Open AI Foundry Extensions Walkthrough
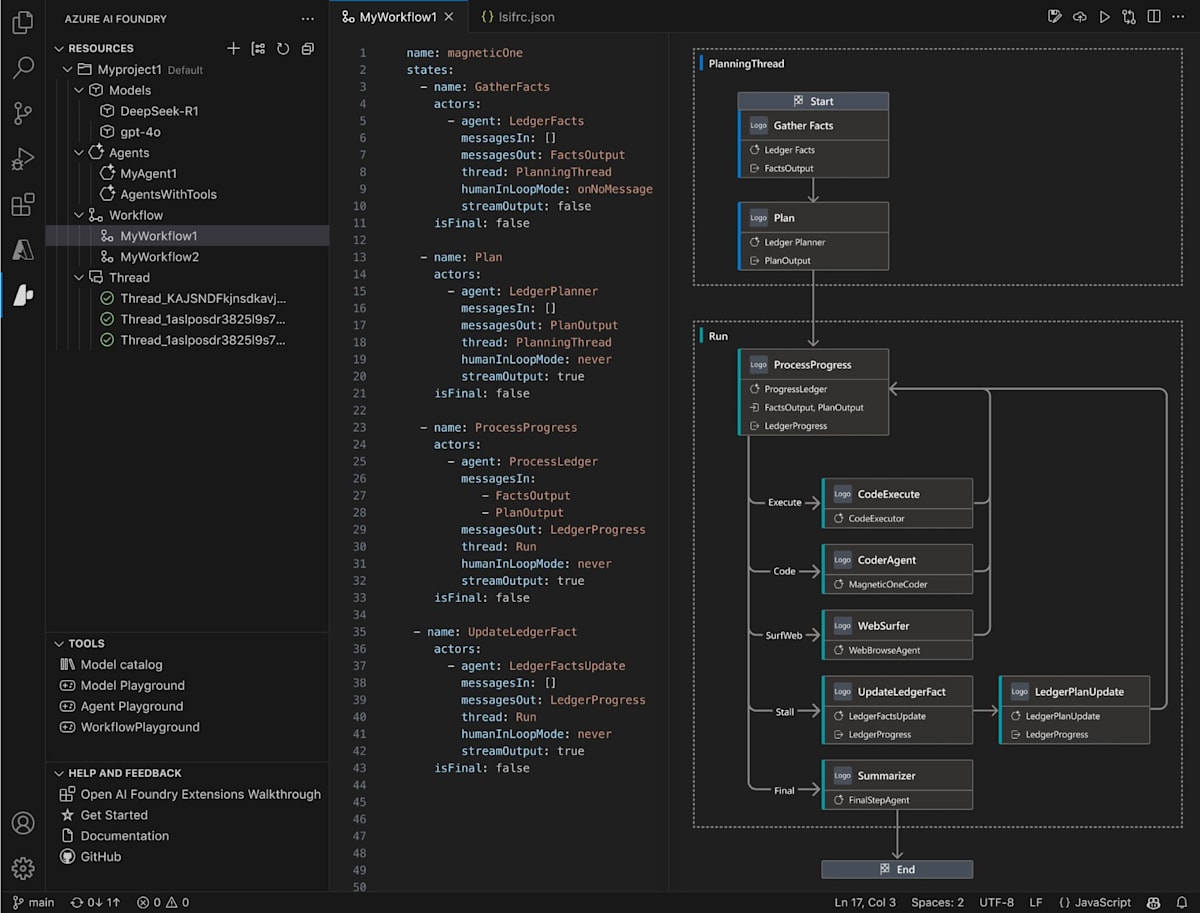This screenshot has width=1200, height=913. coord(201,794)
